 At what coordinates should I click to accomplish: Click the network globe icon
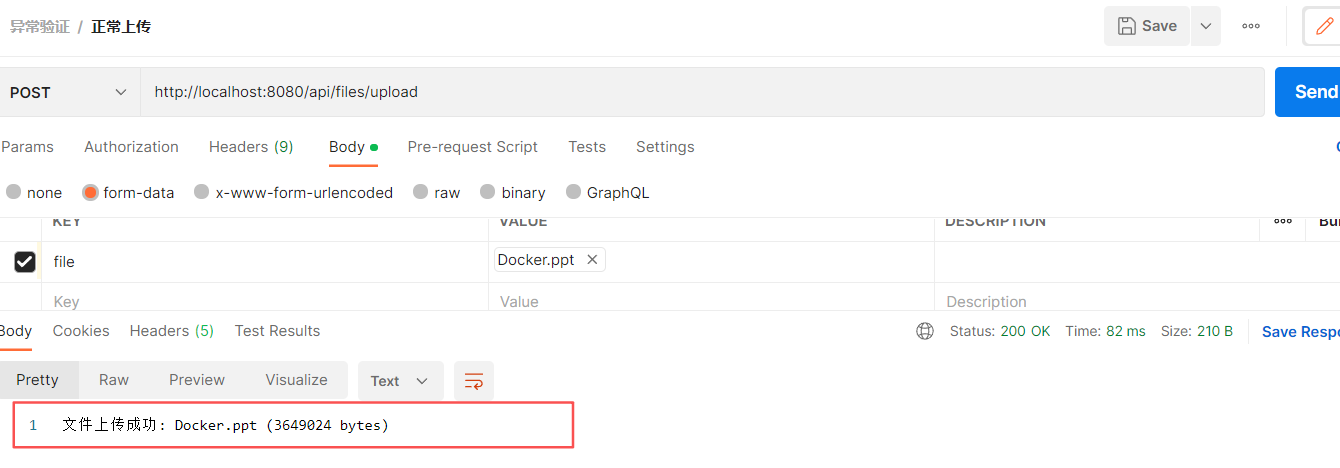pos(925,331)
